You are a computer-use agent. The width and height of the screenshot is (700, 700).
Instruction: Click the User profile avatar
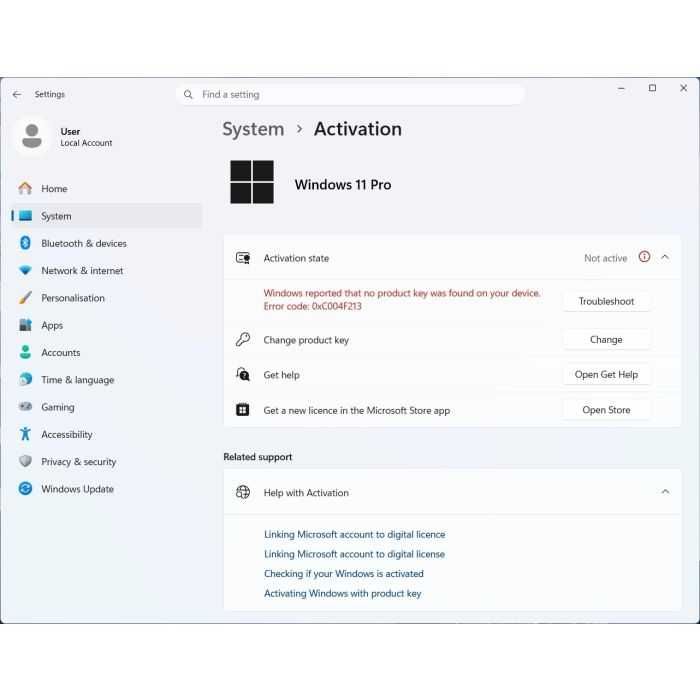click(x=32, y=137)
